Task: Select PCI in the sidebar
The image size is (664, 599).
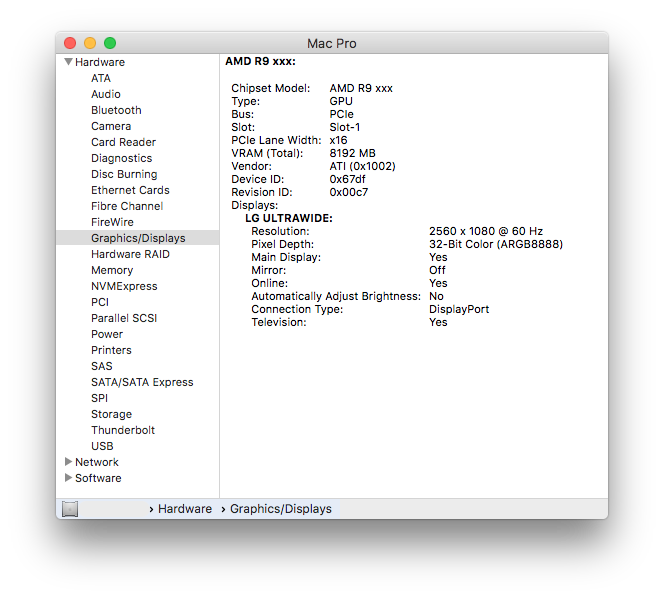Action: tap(100, 302)
